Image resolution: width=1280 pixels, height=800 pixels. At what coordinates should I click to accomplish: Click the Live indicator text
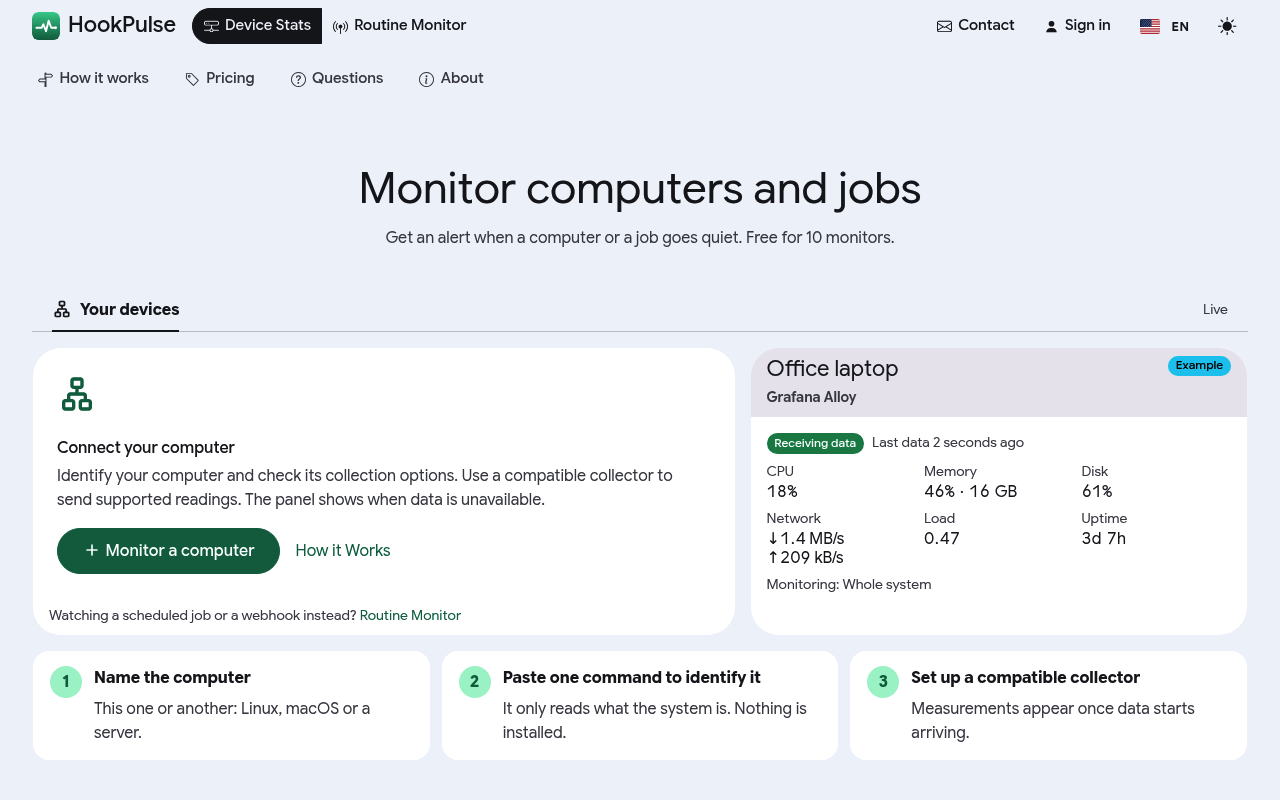click(x=1215, y=310)
